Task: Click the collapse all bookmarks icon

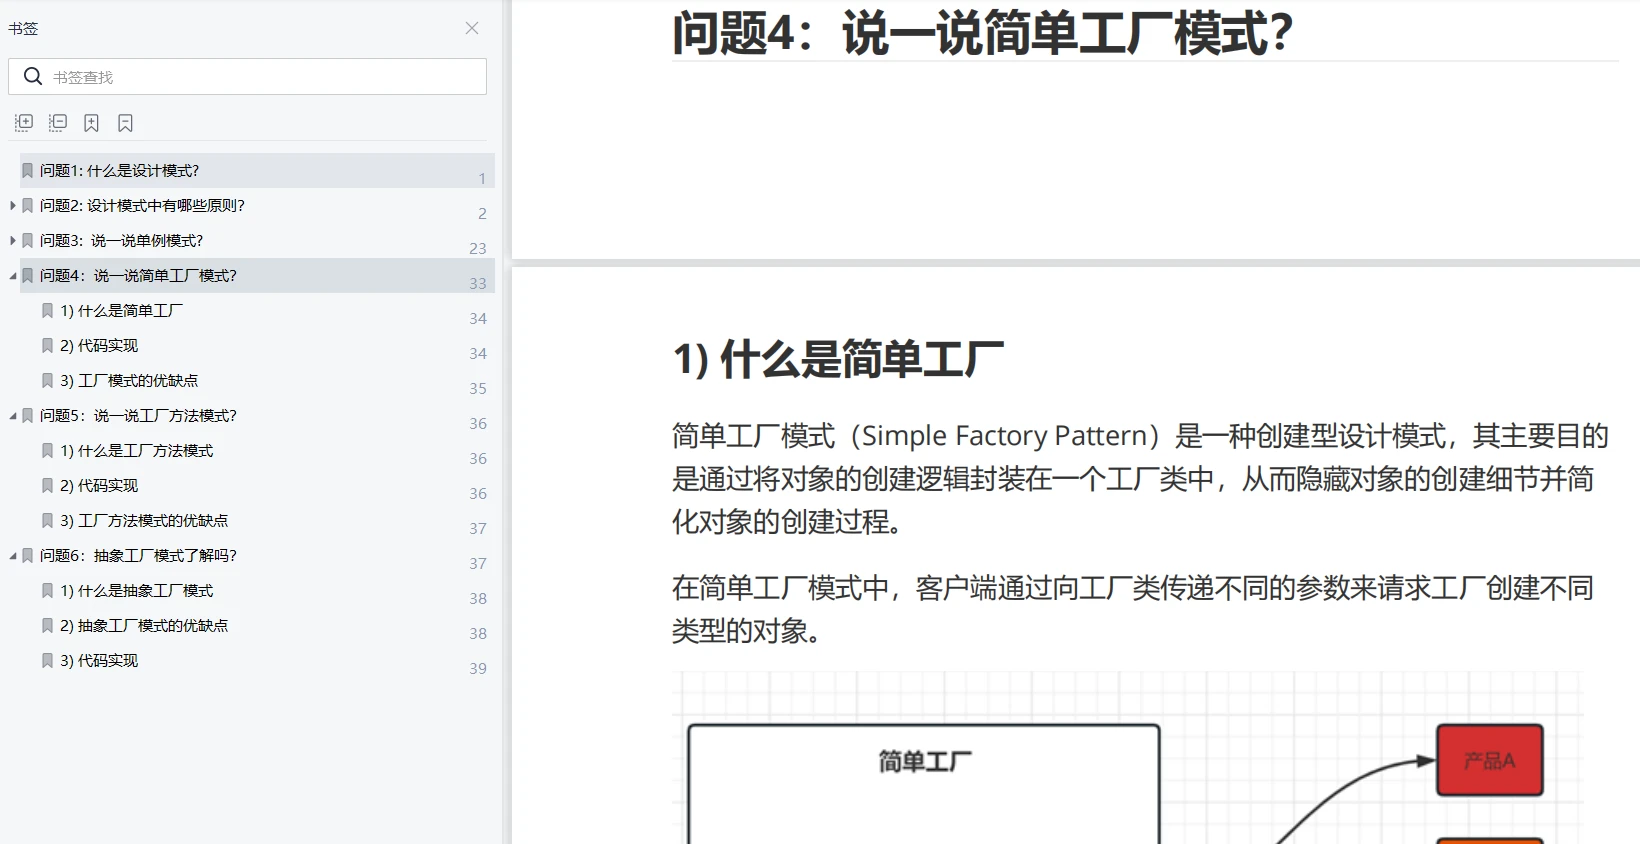Action: pos(58,123)
